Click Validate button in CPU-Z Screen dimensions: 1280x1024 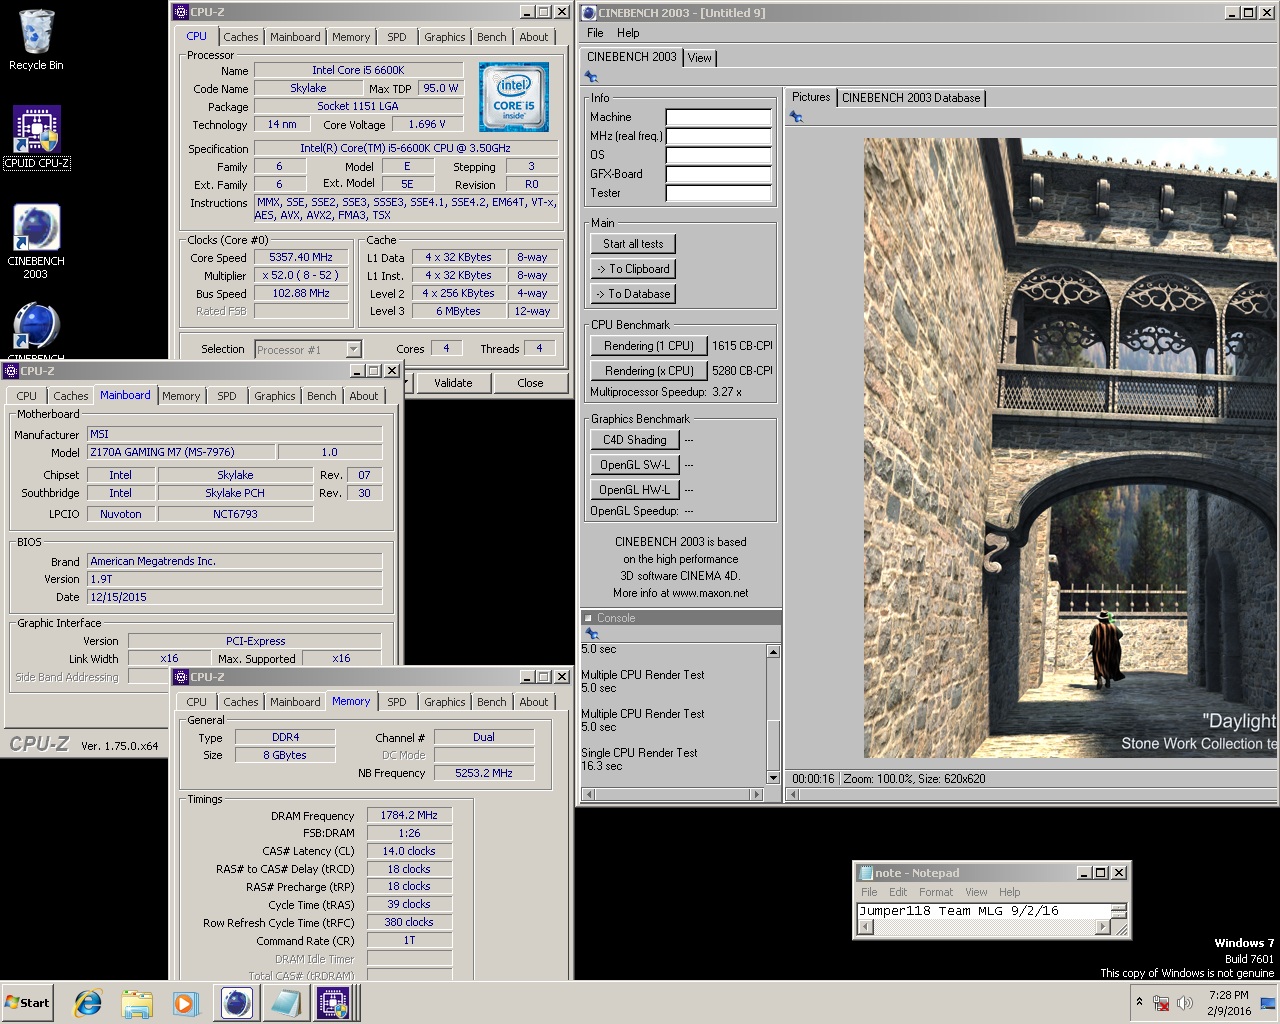pyautogui.click(x=453, y=383)
